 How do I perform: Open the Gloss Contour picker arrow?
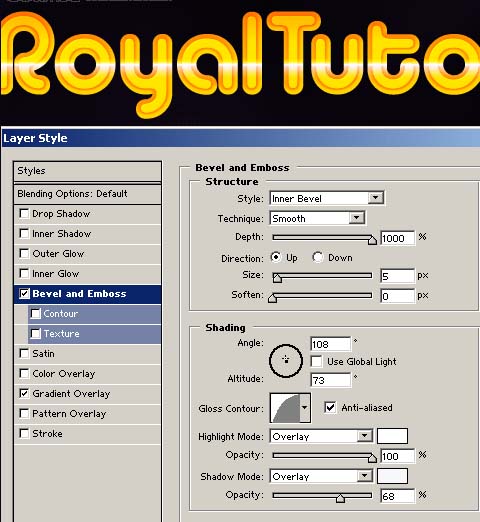(305, 408)
